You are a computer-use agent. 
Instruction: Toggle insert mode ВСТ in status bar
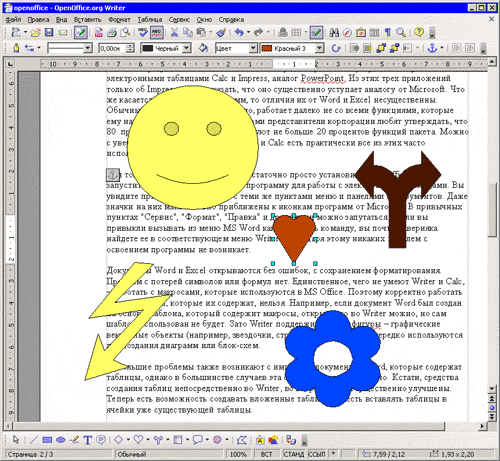point(267,454)
